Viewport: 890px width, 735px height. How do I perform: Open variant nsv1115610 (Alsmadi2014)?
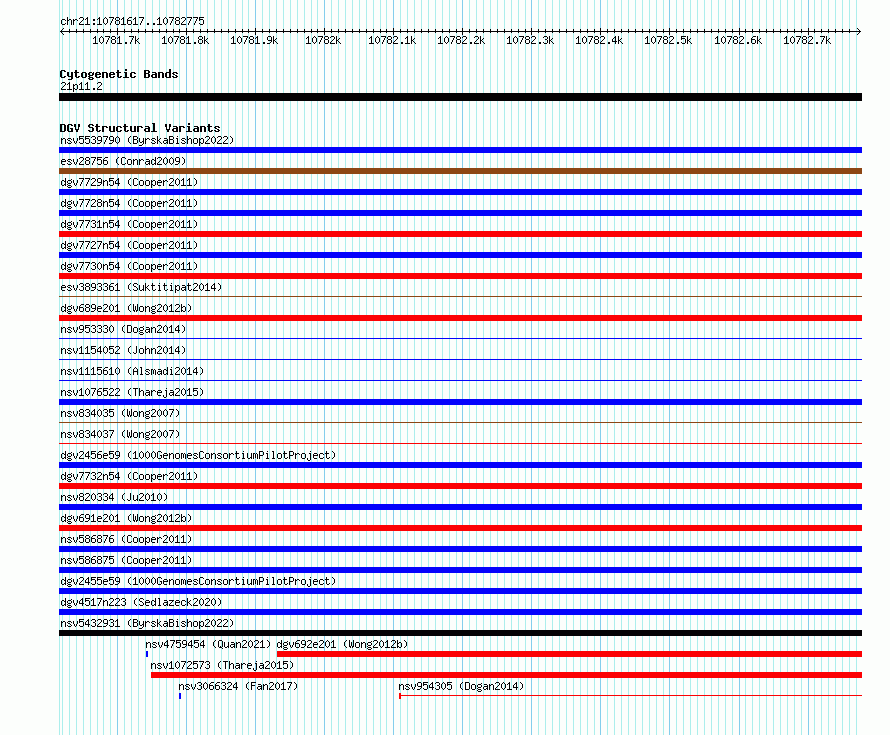coord(132,371)
